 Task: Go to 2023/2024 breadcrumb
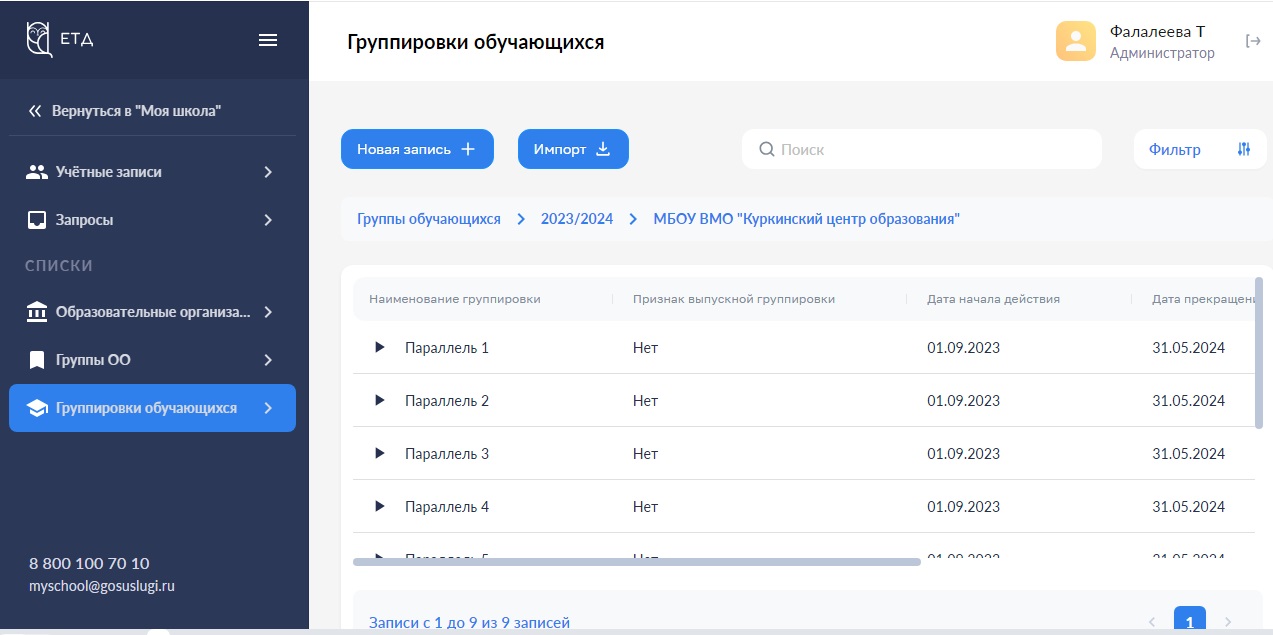pos(577,219)
